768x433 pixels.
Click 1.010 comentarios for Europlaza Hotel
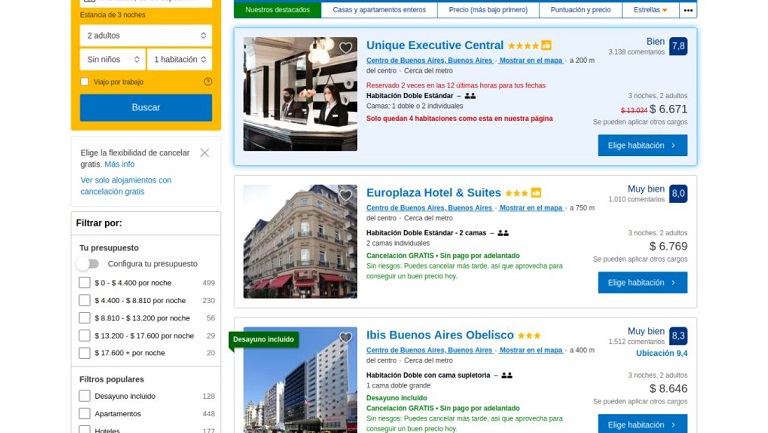click(636, 199)
